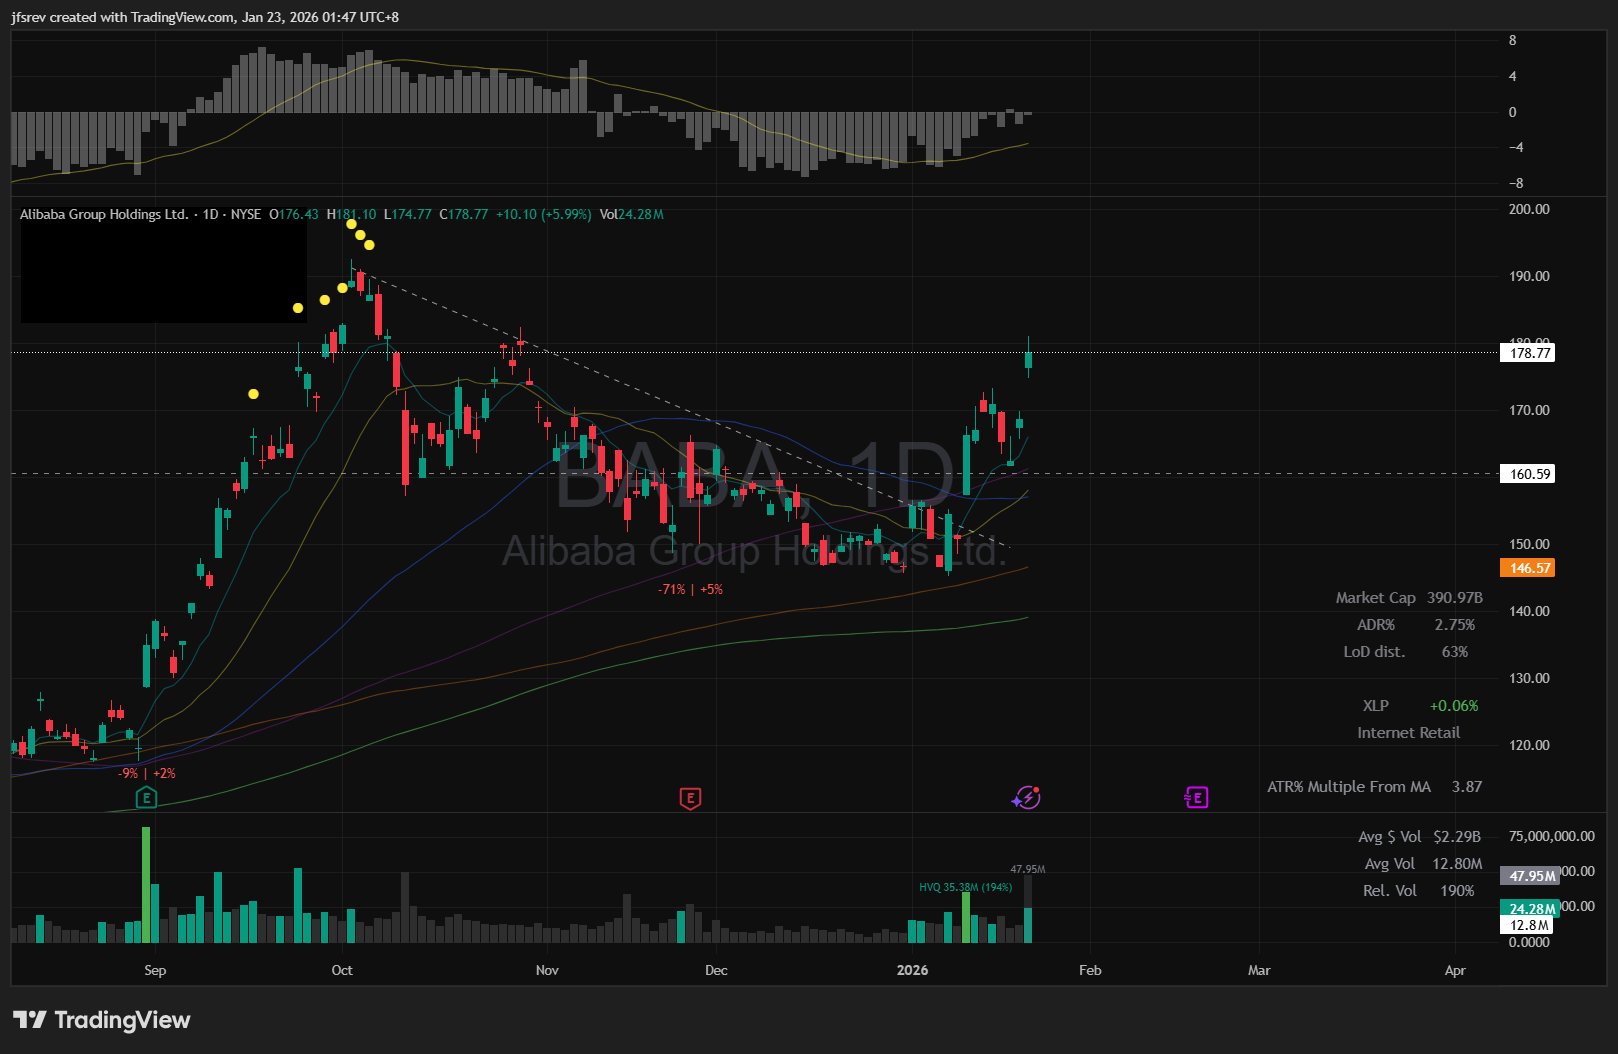This screenshot has width=1618, height=1054.
Task: Click the jfsrev created with TradingView.com caption
Action: (205, 17)
